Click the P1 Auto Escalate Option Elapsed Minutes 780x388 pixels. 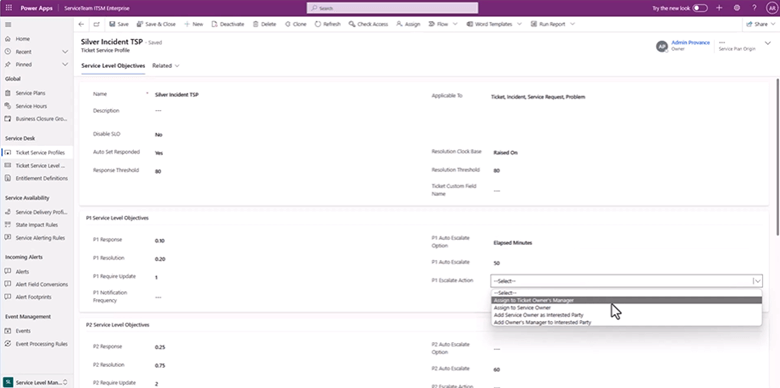point(513,243)
